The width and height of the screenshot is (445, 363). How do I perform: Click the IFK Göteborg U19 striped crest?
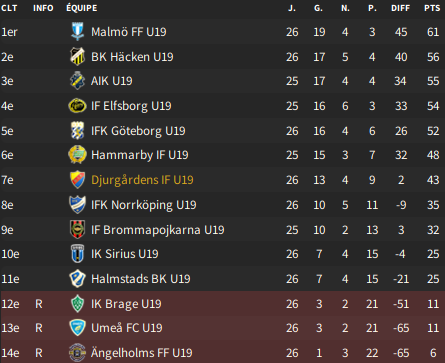(x=78, y=131)
